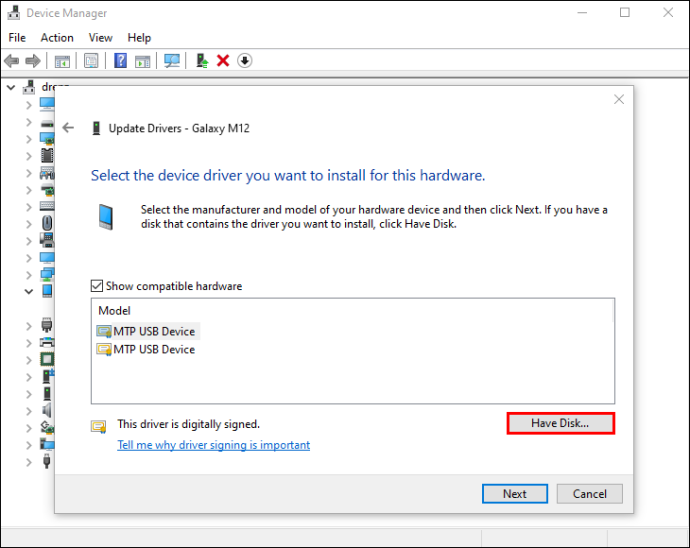Expand the Sound speaker category chevron
Viewport: 690px width, 548px height.
pos(29,411)
